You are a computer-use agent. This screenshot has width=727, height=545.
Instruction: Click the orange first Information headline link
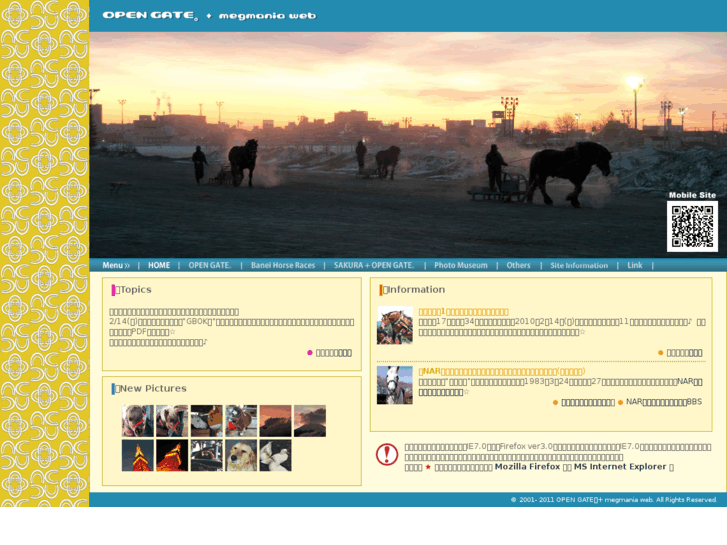(x=463, y=312)
